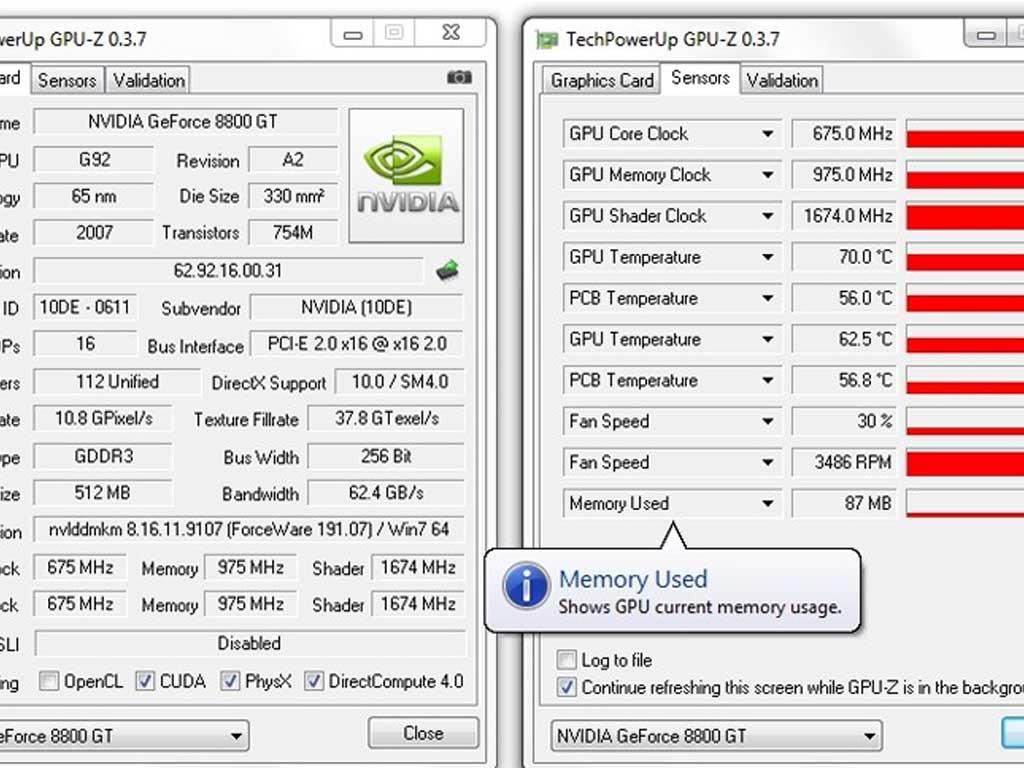Switch to the Graphics Card tab

pyautogui.click(x=602, y=81)
